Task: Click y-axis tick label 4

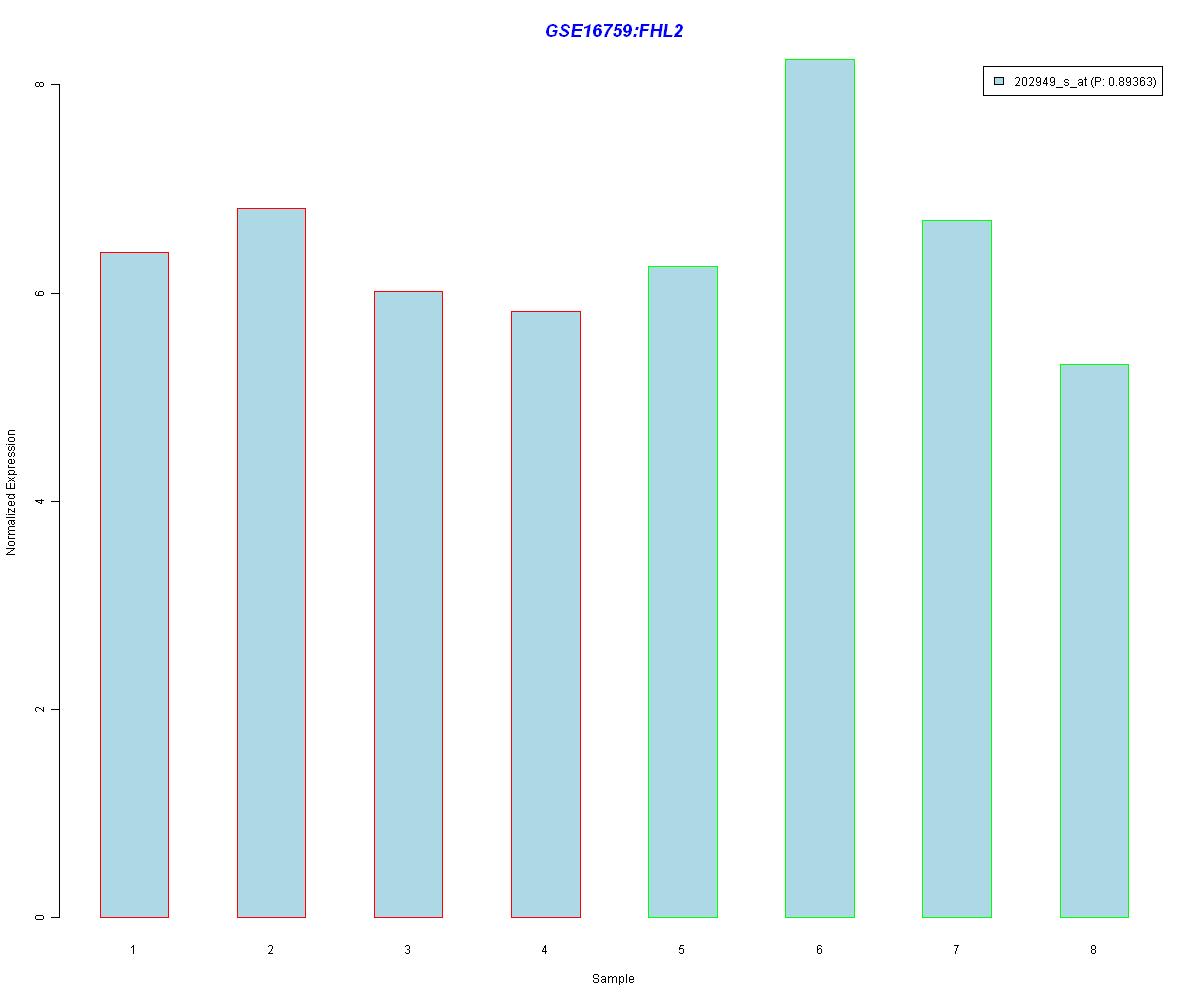Action: 40,501
